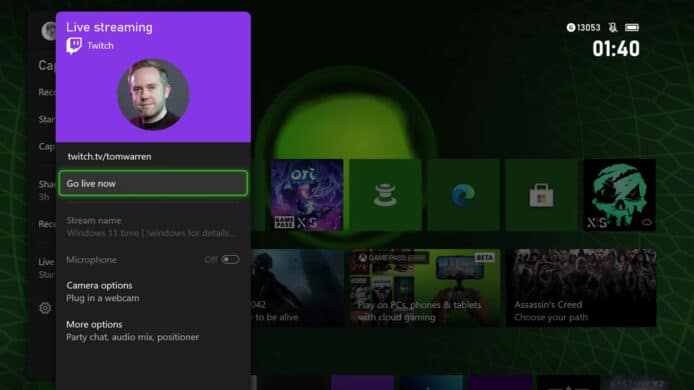Click the streamer profile picture
The width and height of the screenshot is (694, 390).
[153, 94]
